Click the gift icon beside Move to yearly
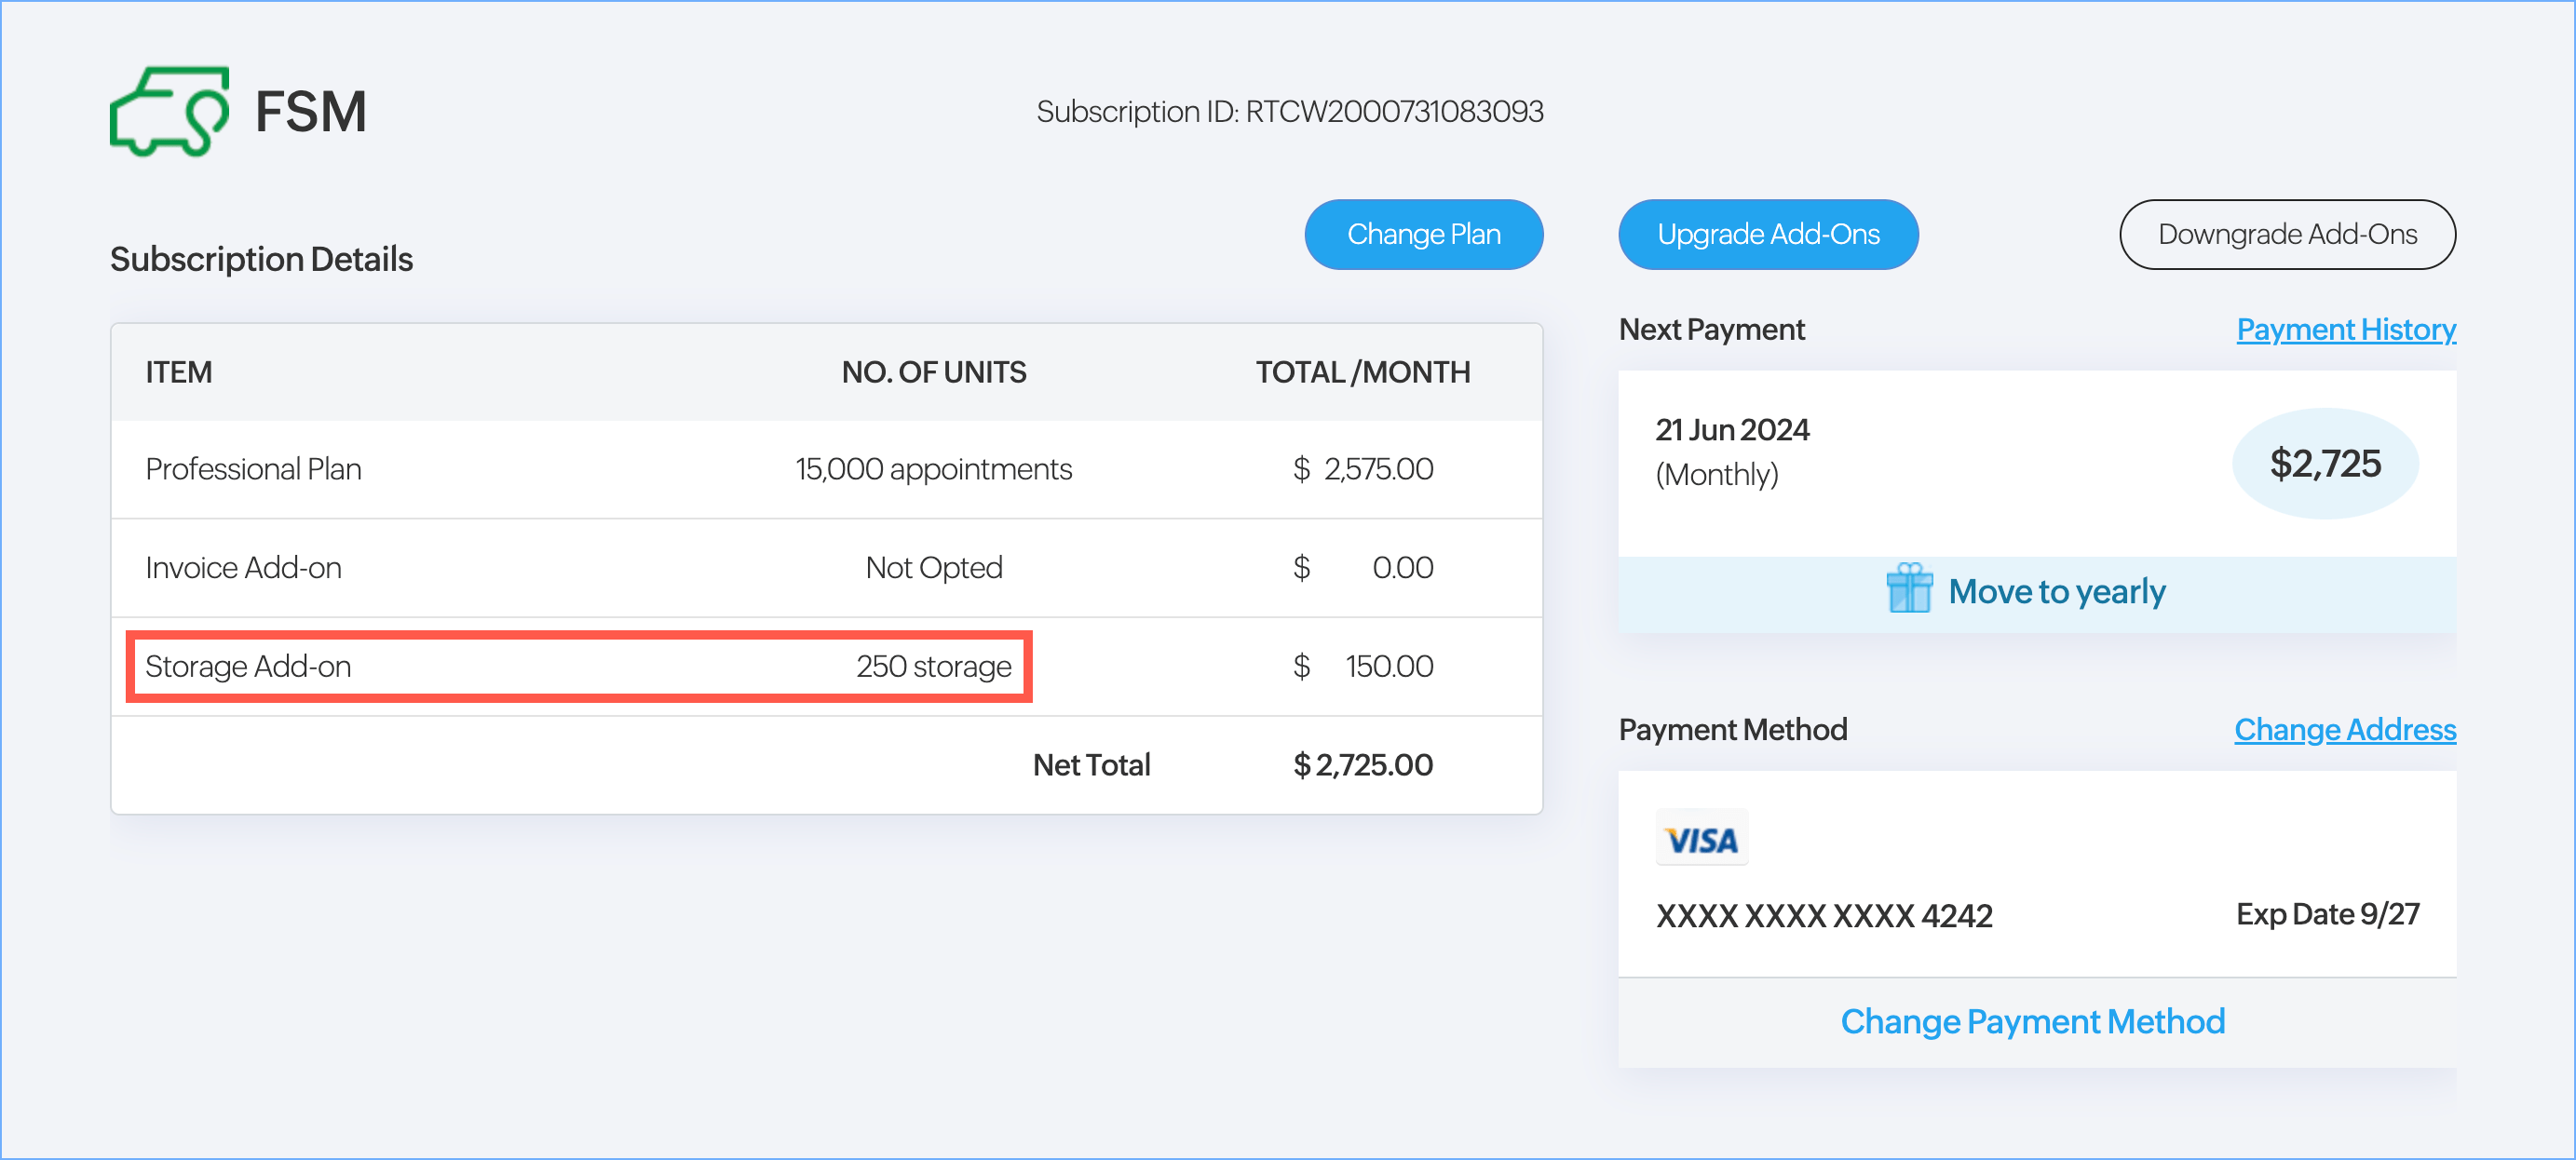This screenshot has width=2576, height=1160. (x=1908, y=589)
